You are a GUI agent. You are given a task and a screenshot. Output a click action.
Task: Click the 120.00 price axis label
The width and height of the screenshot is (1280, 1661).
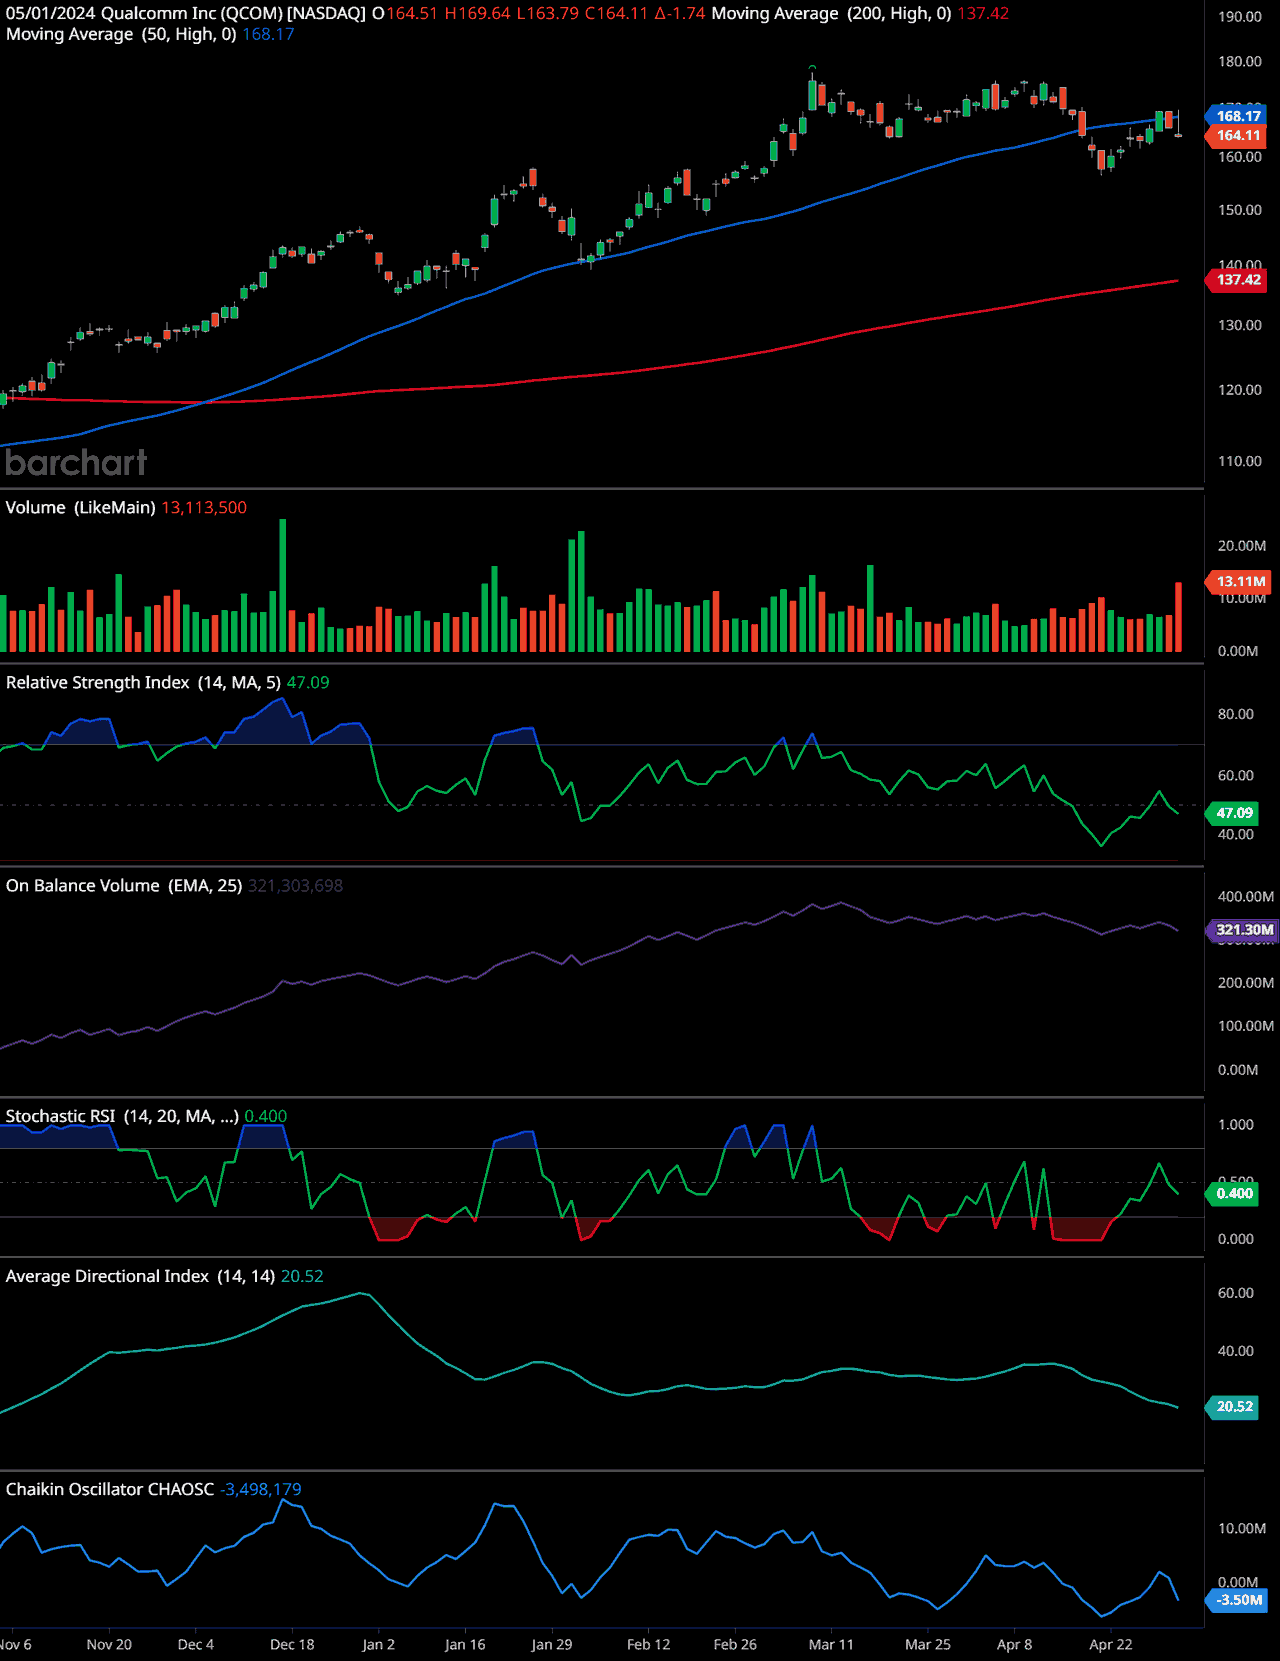tap(1240, 390)
